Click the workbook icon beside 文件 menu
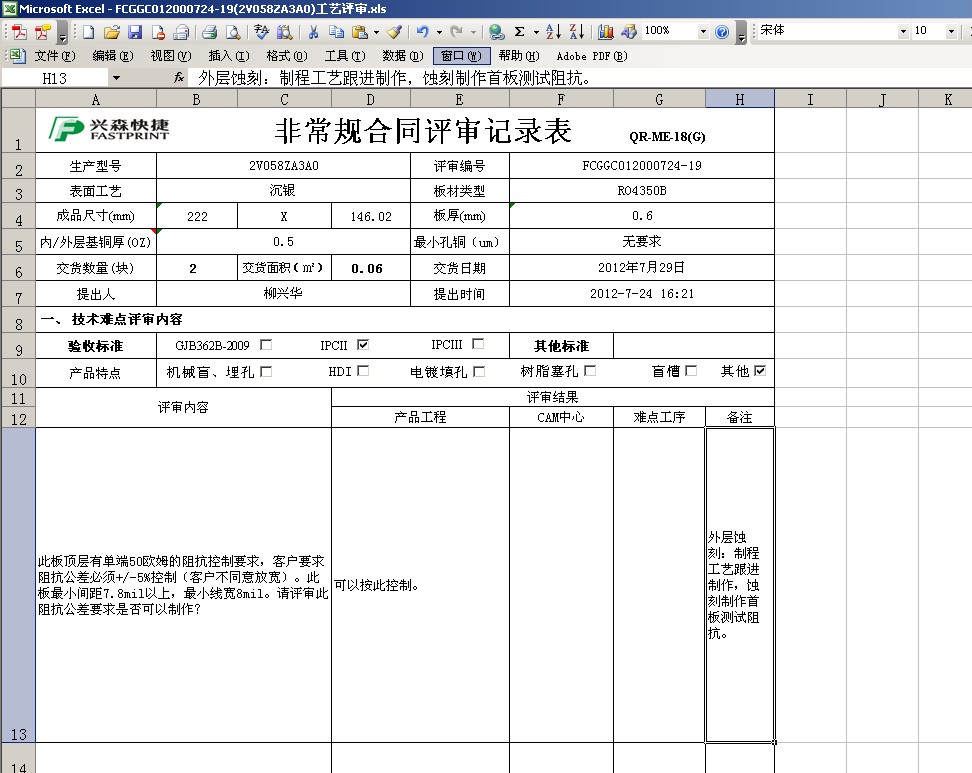This screenshot has height=773, width=972. [17, 56]
